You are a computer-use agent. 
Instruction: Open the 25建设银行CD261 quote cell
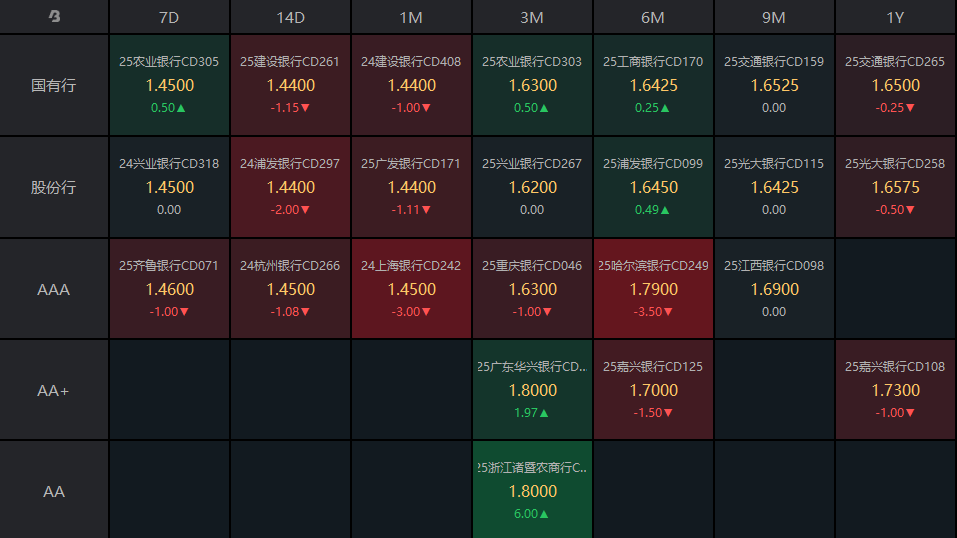click(x=290, y=85)
